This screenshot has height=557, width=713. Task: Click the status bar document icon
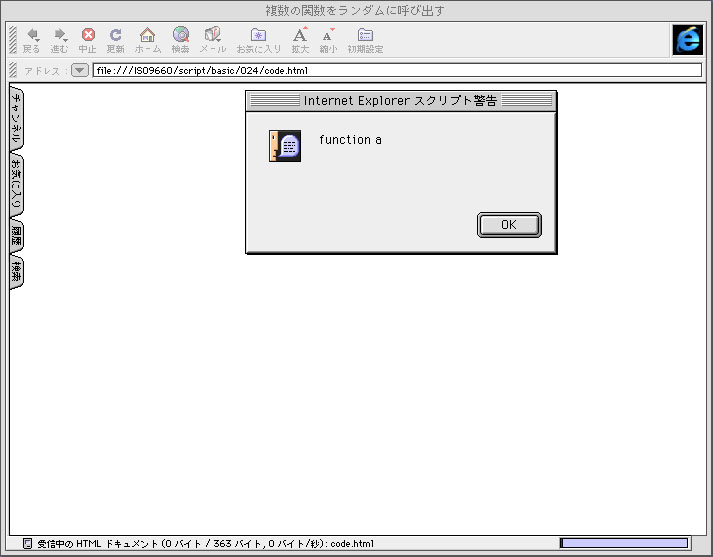point(27,543)
